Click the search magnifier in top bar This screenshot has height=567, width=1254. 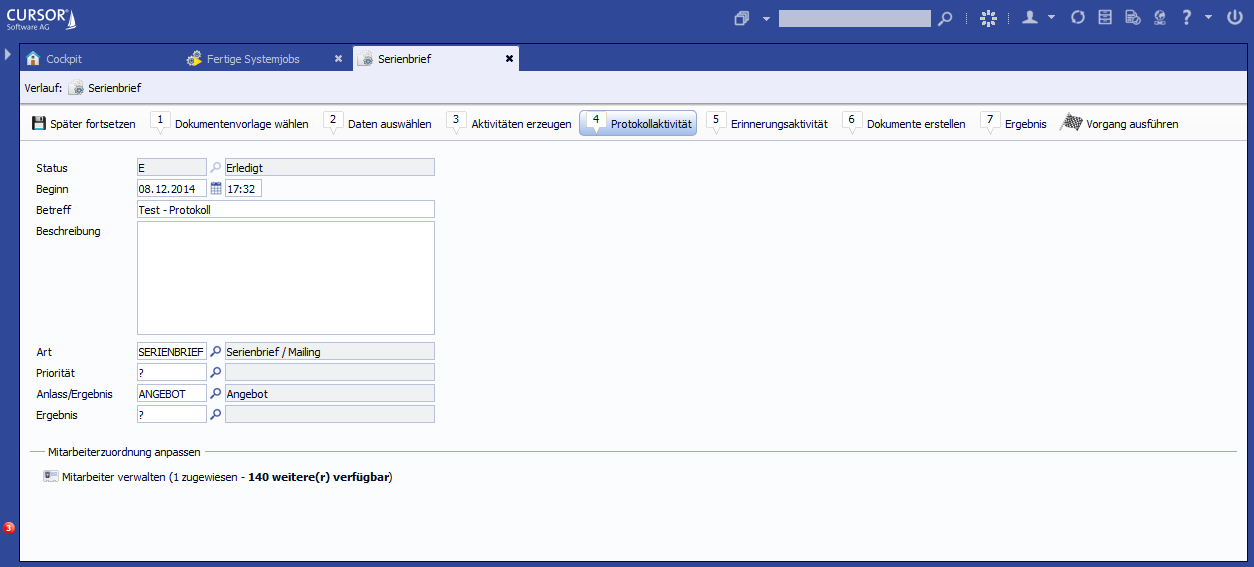pos(945,18)
